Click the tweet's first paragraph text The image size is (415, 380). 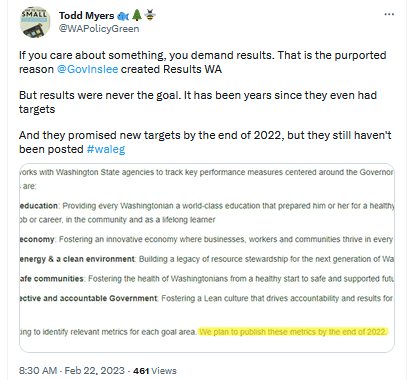point(203,62)
